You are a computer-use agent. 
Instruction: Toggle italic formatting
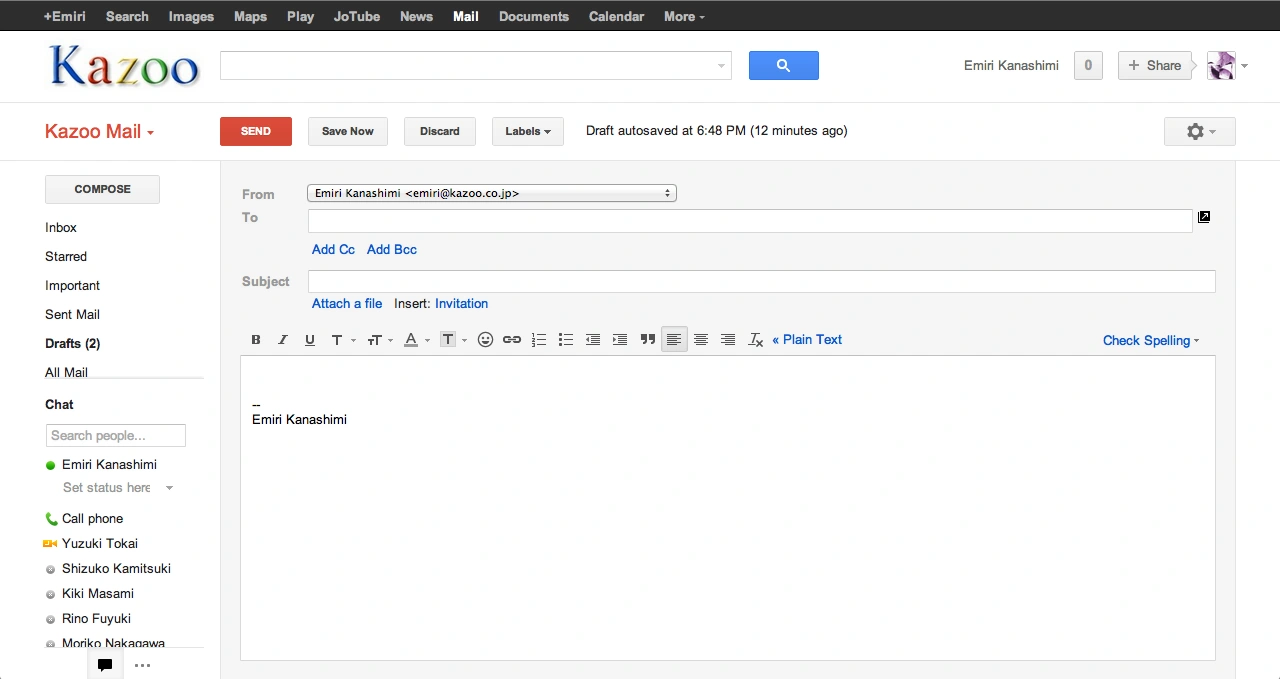point(283,340)
